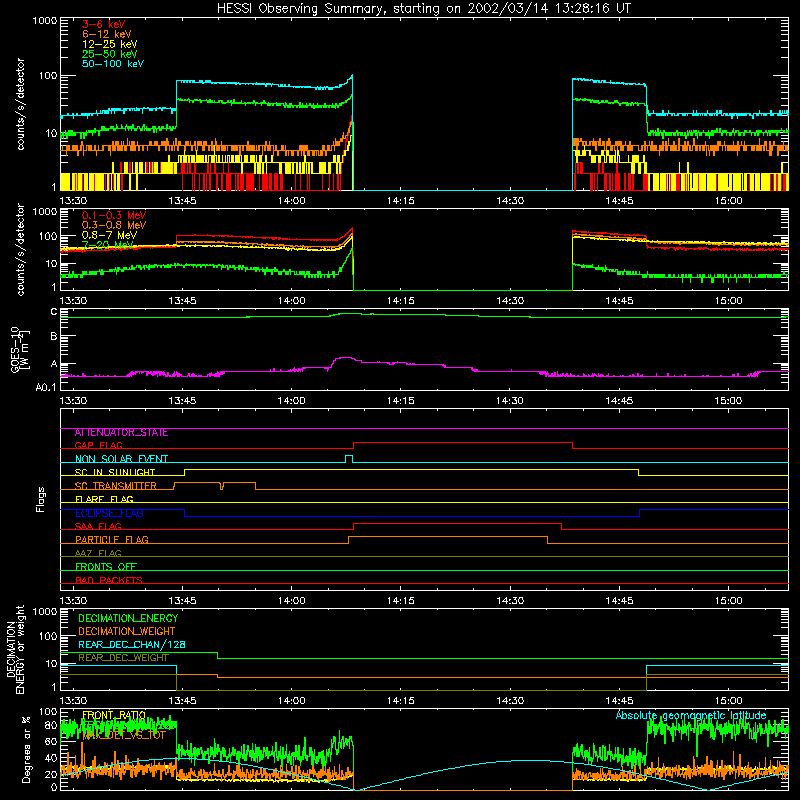
Task: Click the Flags vertical axis title
Action: [41, 499]
